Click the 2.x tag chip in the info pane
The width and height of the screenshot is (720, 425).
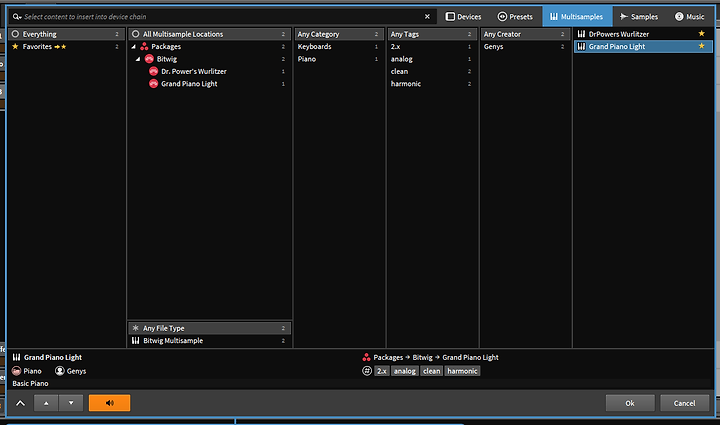(382, 371)
